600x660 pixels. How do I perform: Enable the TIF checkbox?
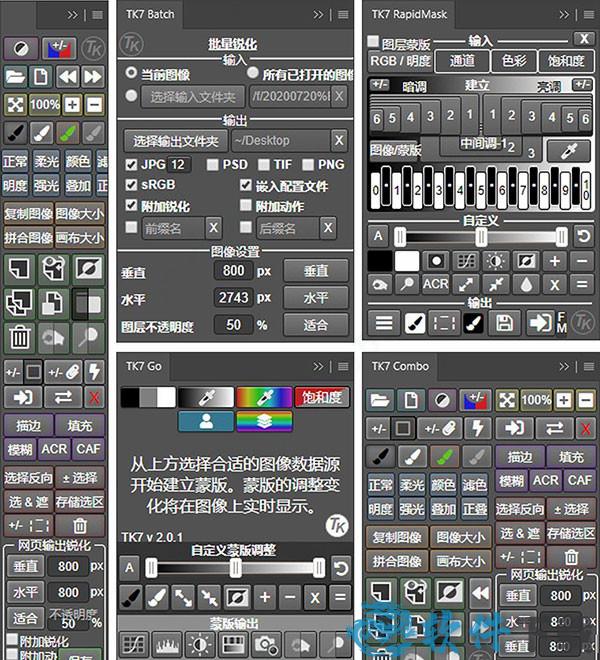tap(264, 164)
